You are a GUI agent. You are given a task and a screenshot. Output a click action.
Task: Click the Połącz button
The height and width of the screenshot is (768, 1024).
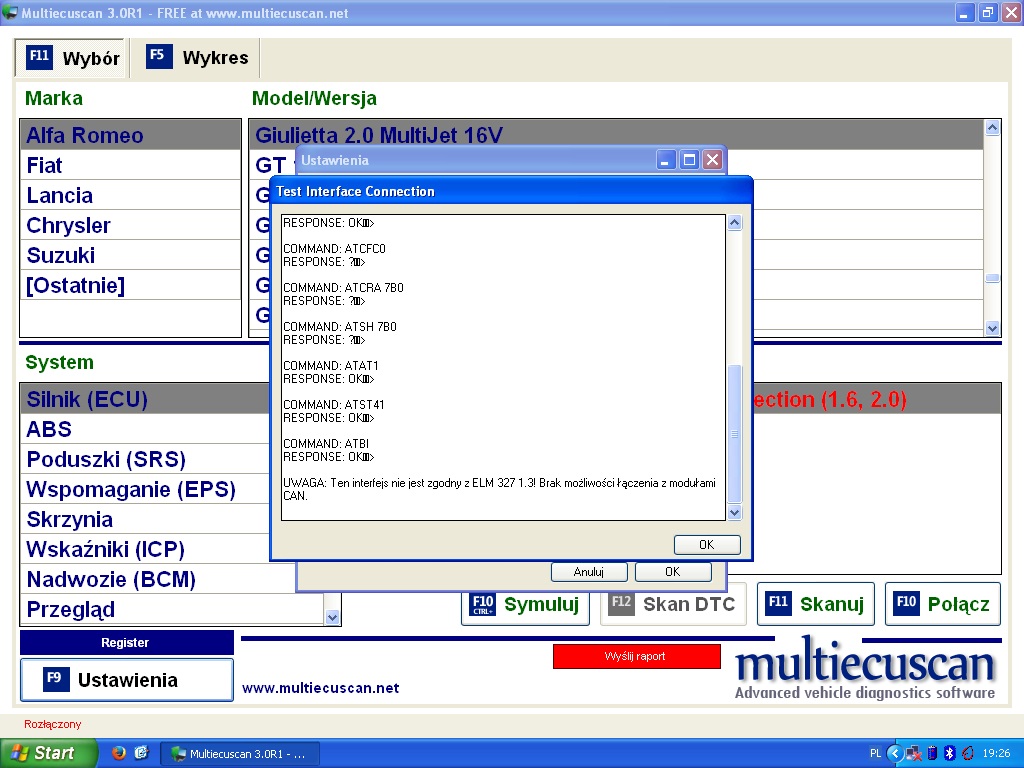[x=943, y=604]
